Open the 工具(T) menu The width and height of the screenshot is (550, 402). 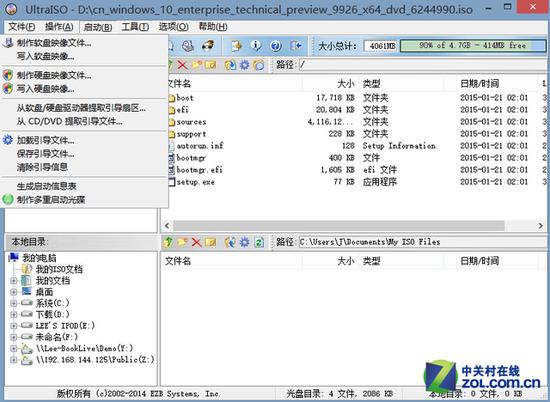point(135,27)
